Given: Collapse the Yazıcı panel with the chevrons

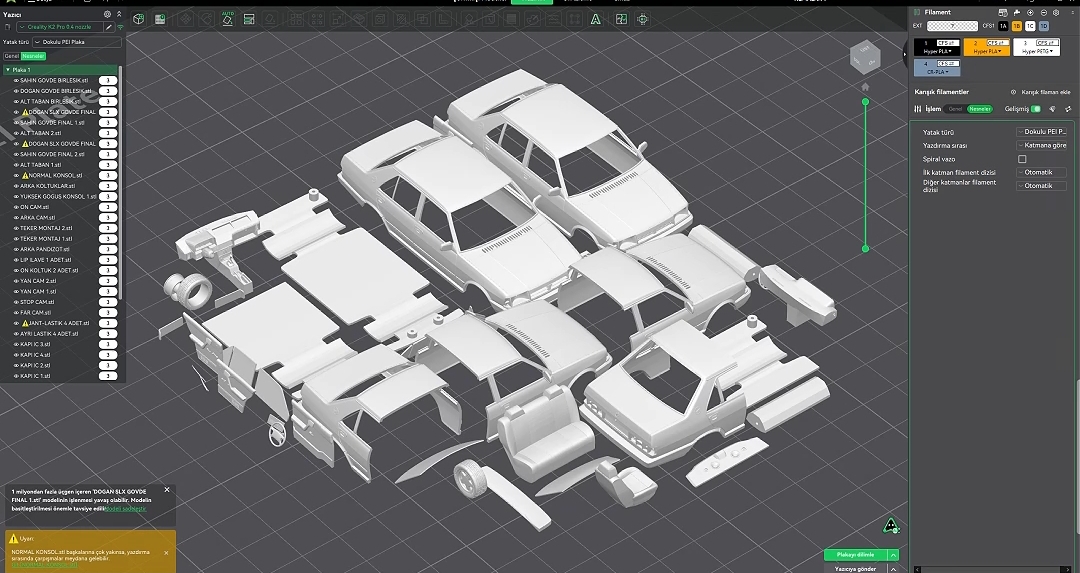Looking at the screenshot, I should 118,14.
